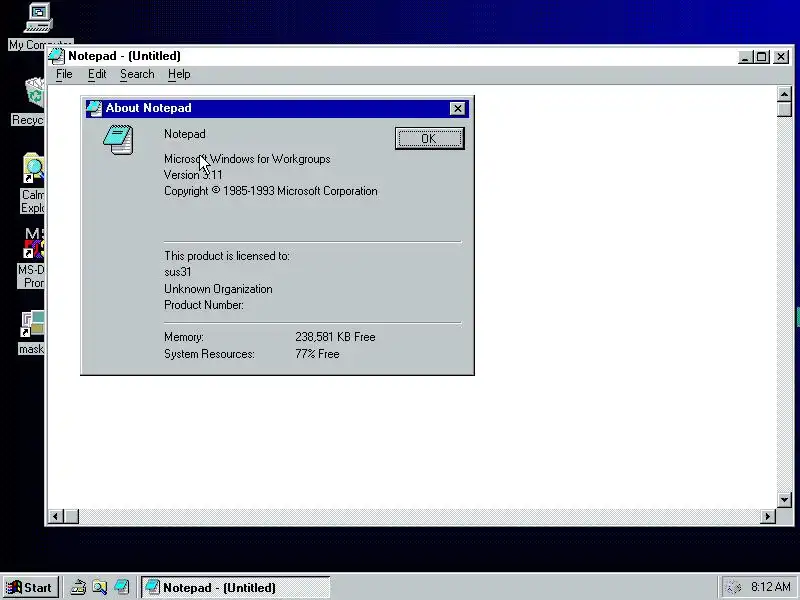Click the horizontal scrollbar thumb
The image size is (800, 600).
(x=71, y=516)
